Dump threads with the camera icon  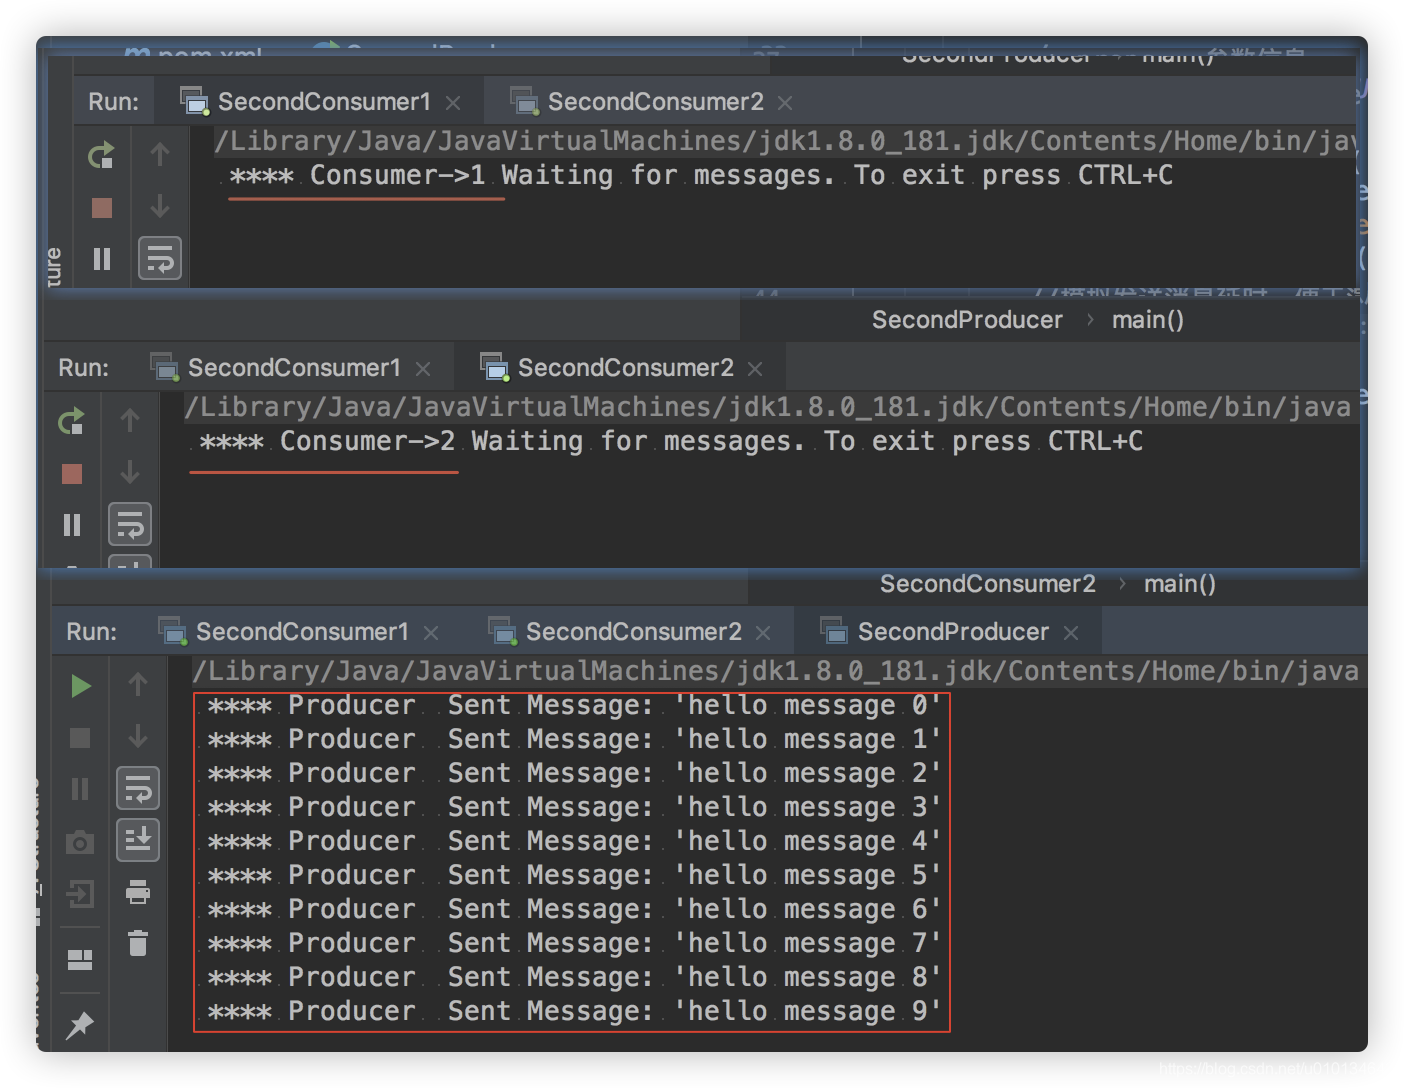pyautogui.click(x=80, y=843)
